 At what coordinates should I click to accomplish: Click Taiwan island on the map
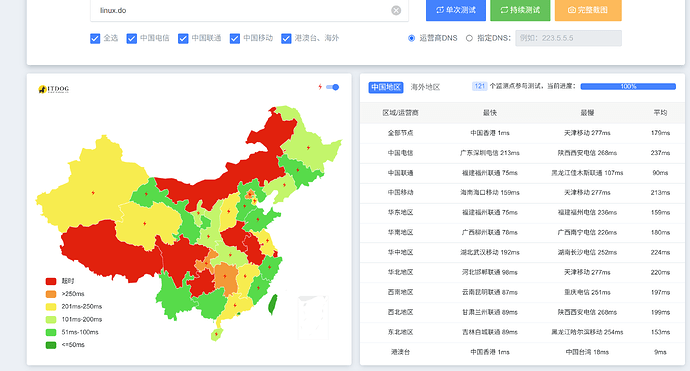point(273,305)
